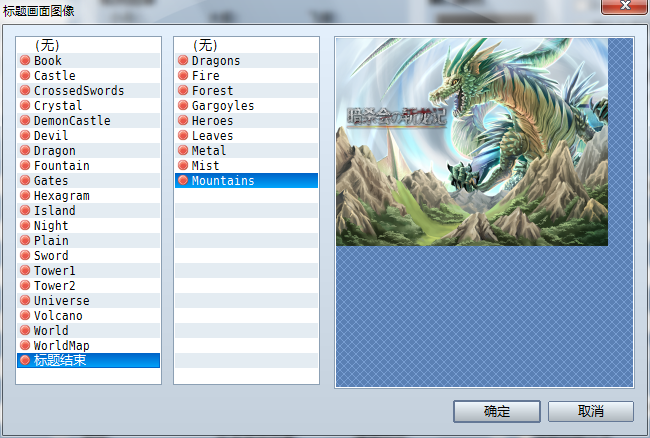Select (无) in the left list
Image resolution: width=650 pixels, height=438 pixels.
tap(88, 45)
